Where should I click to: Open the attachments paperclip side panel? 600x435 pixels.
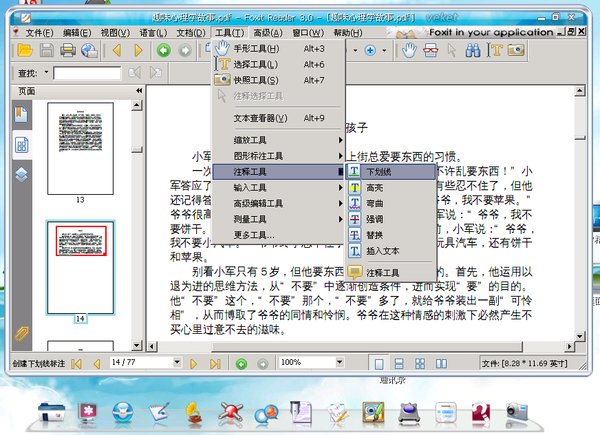coord(21,334)
